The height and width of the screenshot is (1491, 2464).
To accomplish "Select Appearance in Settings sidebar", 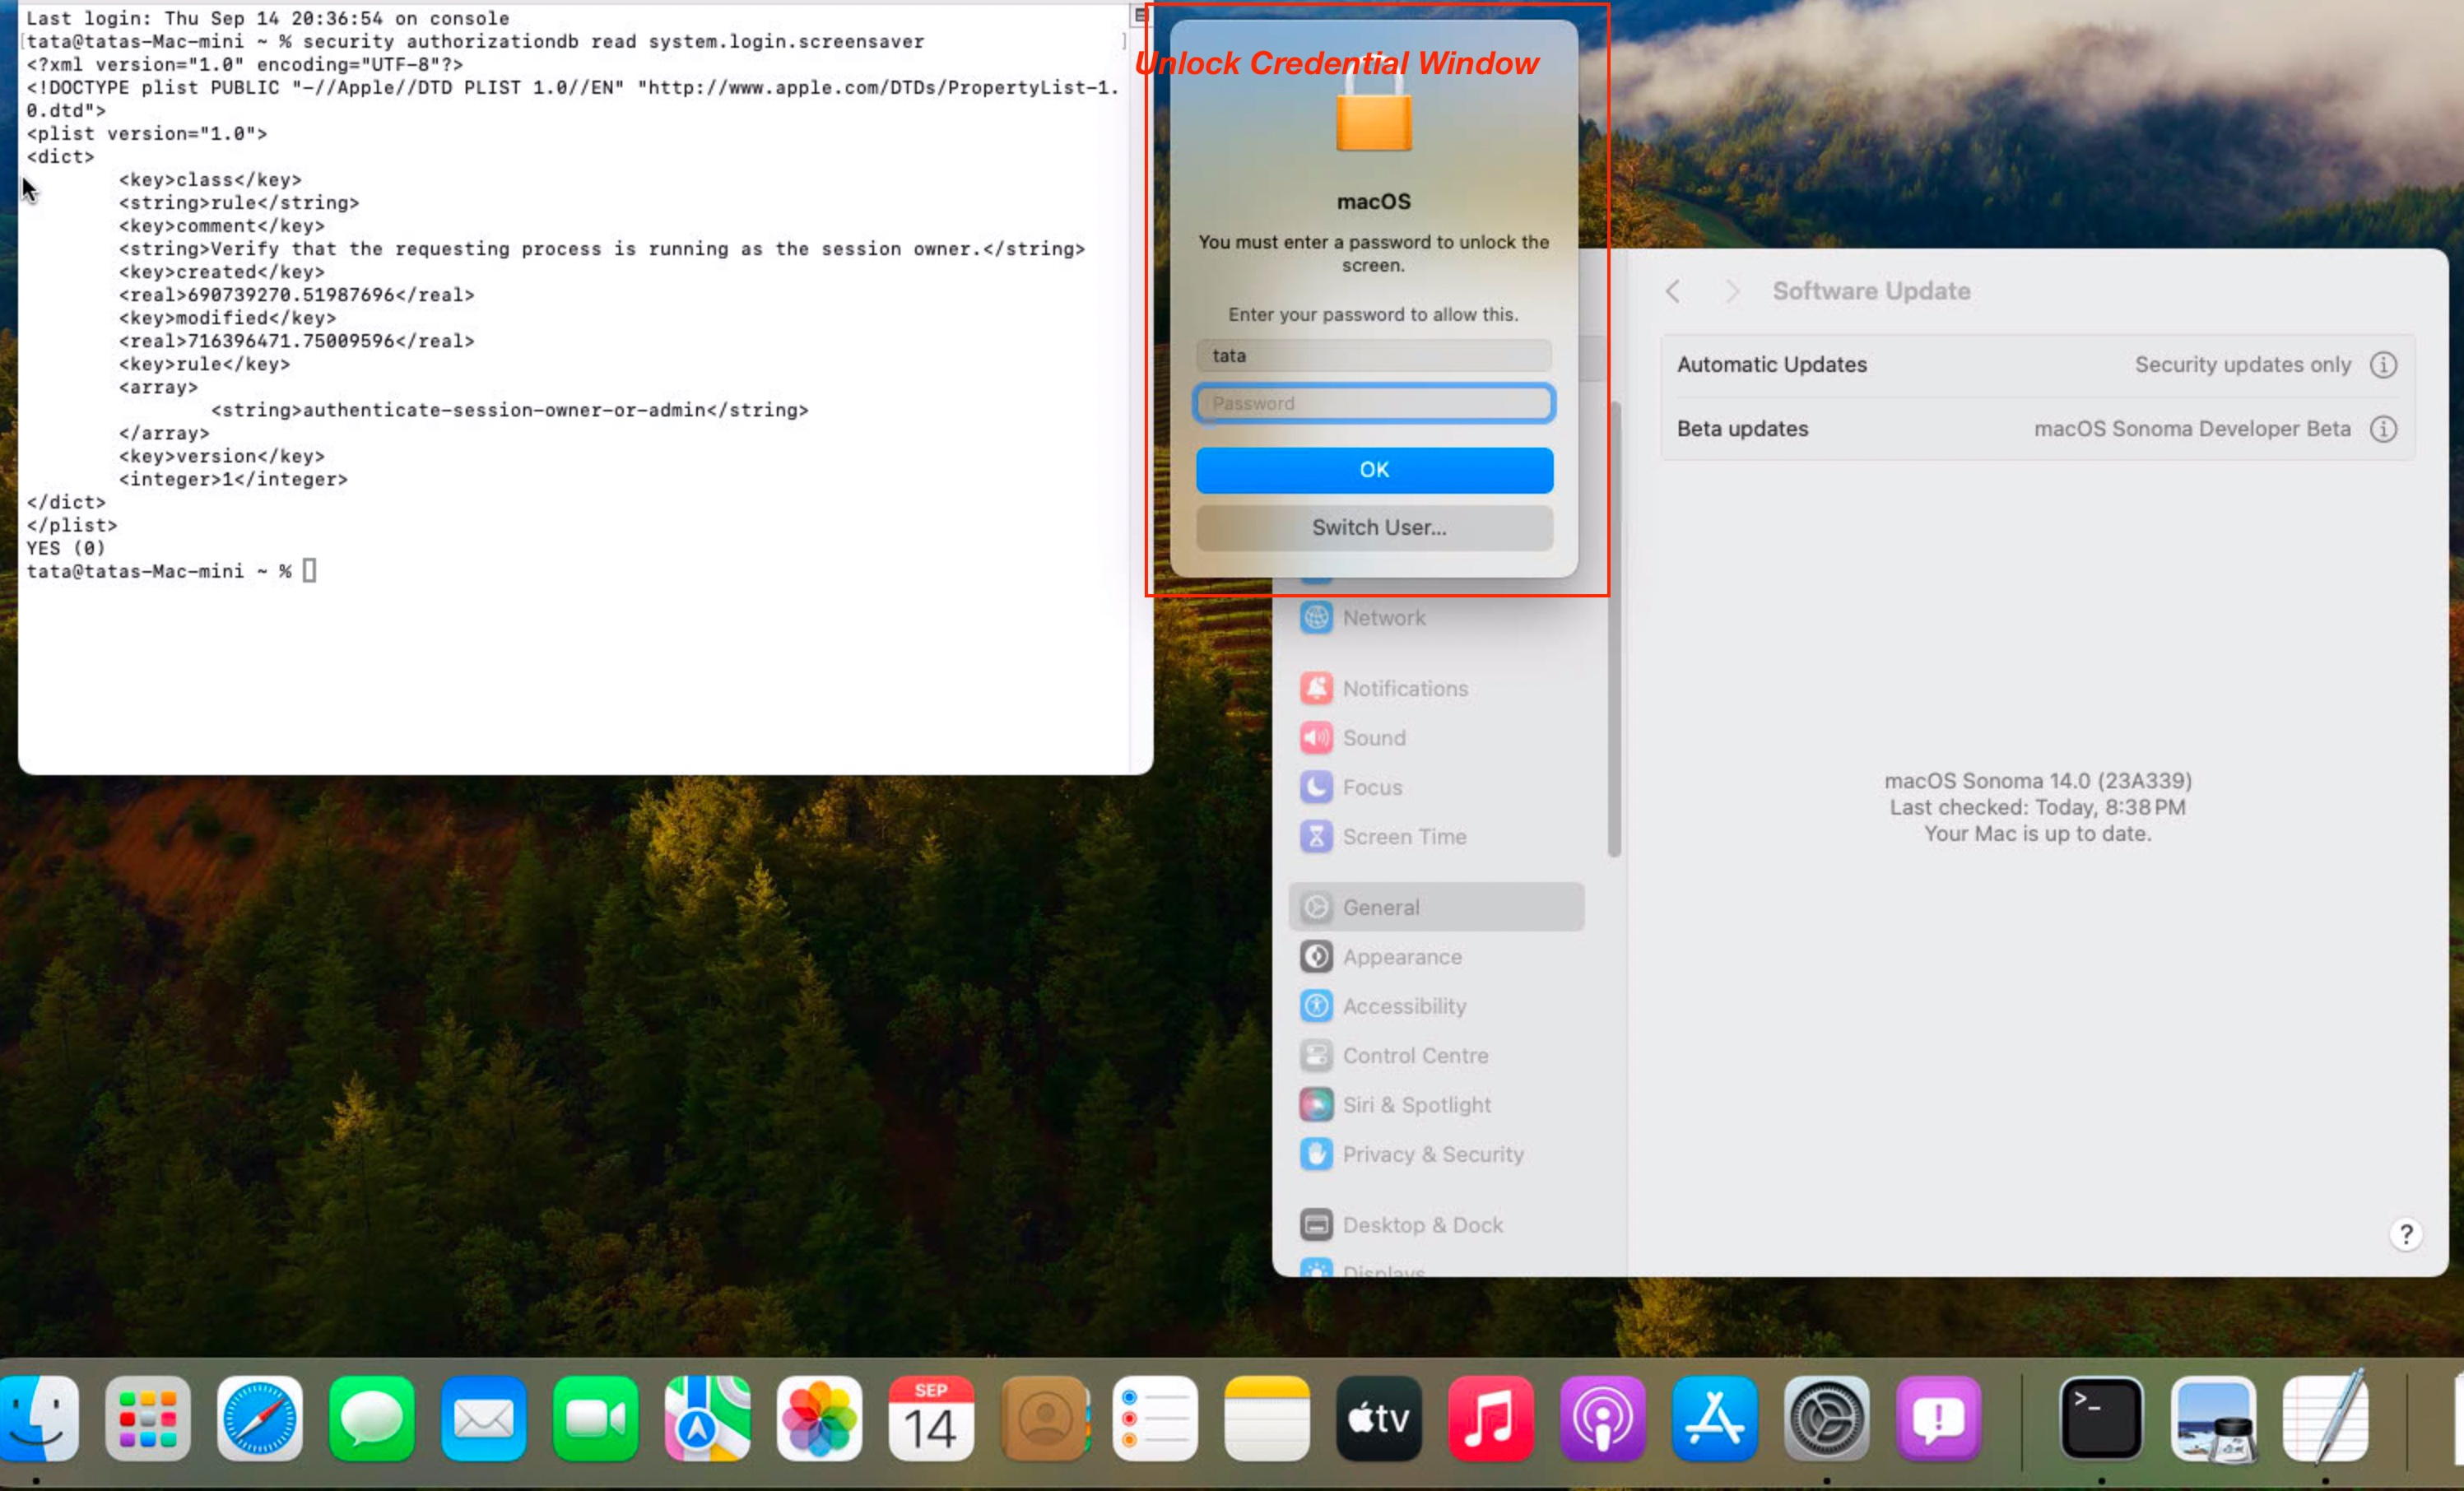I will (1436, 957).
